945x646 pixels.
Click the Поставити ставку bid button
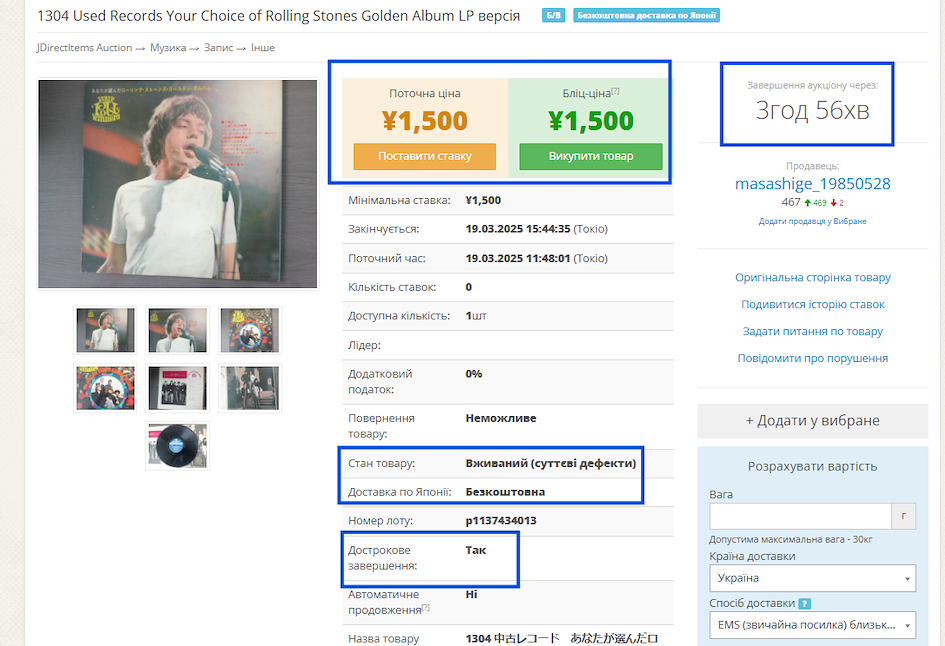[x=424, y=157]
